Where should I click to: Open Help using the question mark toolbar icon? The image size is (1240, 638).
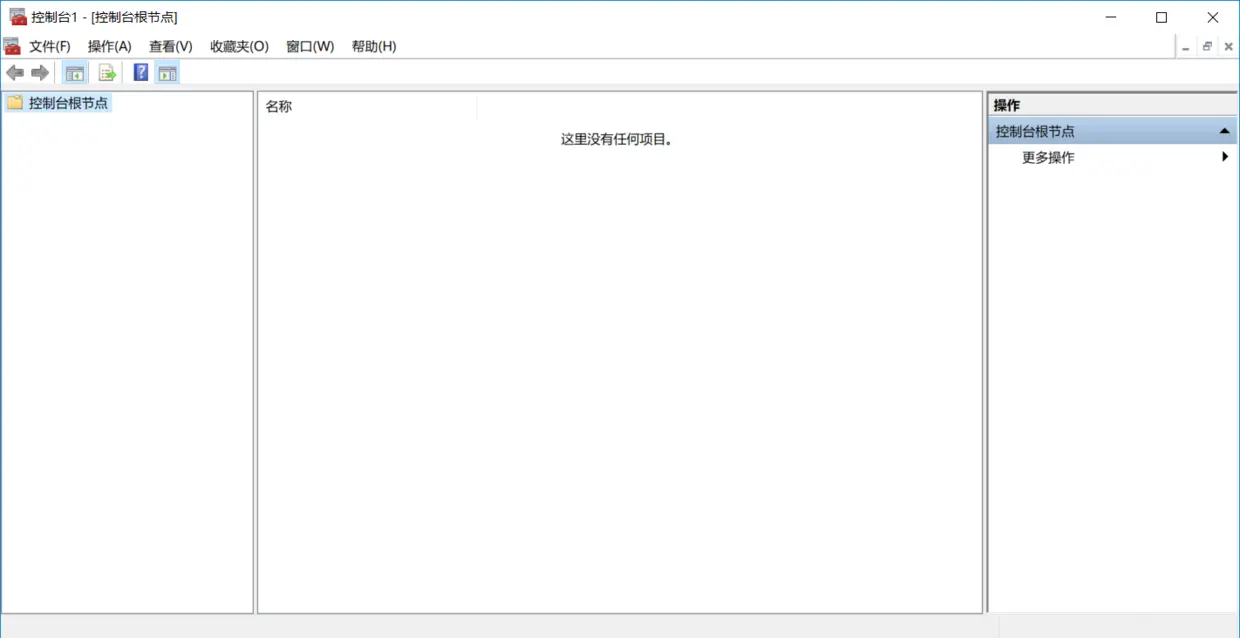point(139,71)
